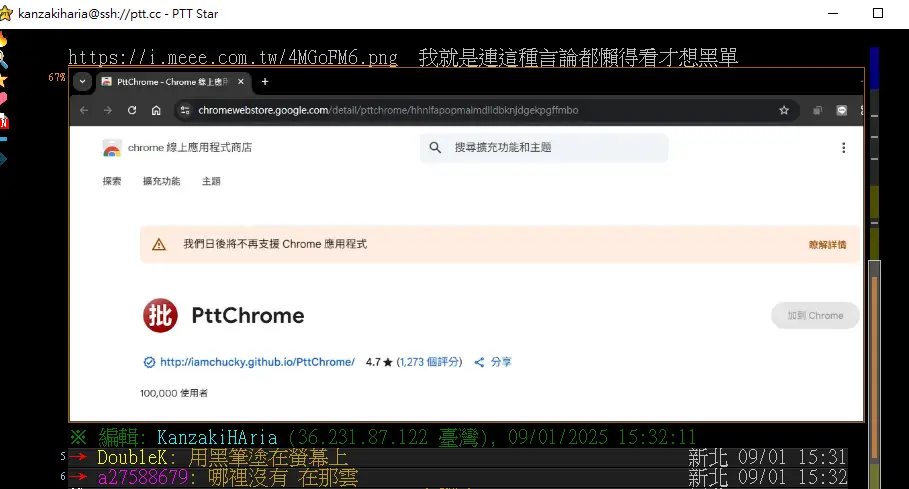Click the overlapping squares extension icon
The height and width of the screenshot is (489, 909).
[817, 110]
